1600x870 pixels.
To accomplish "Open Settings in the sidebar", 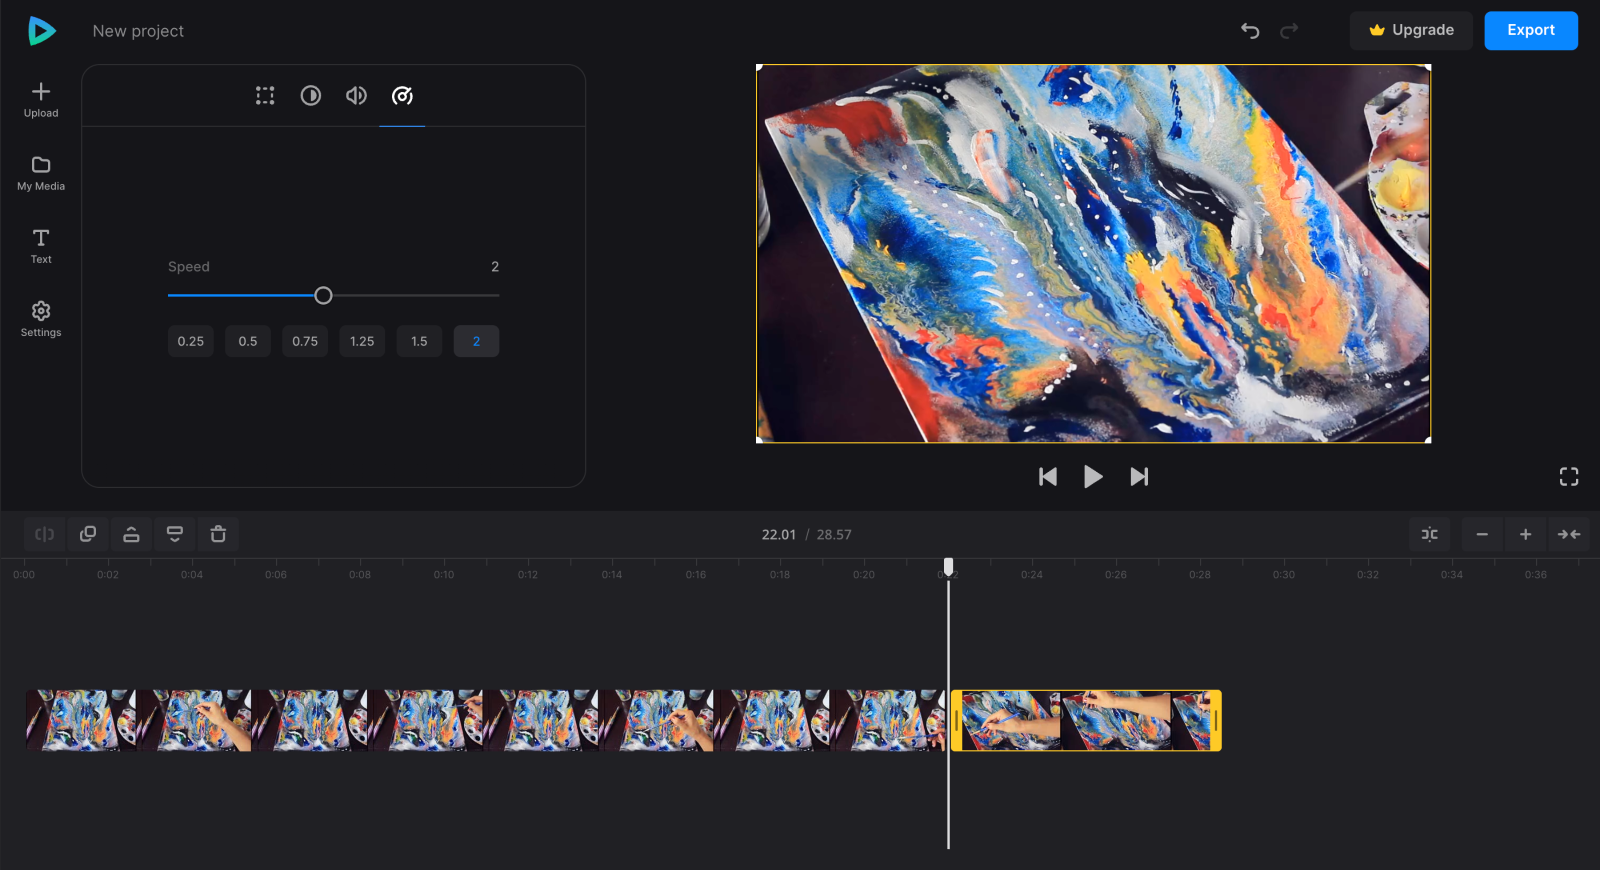I will pos(41,319).
